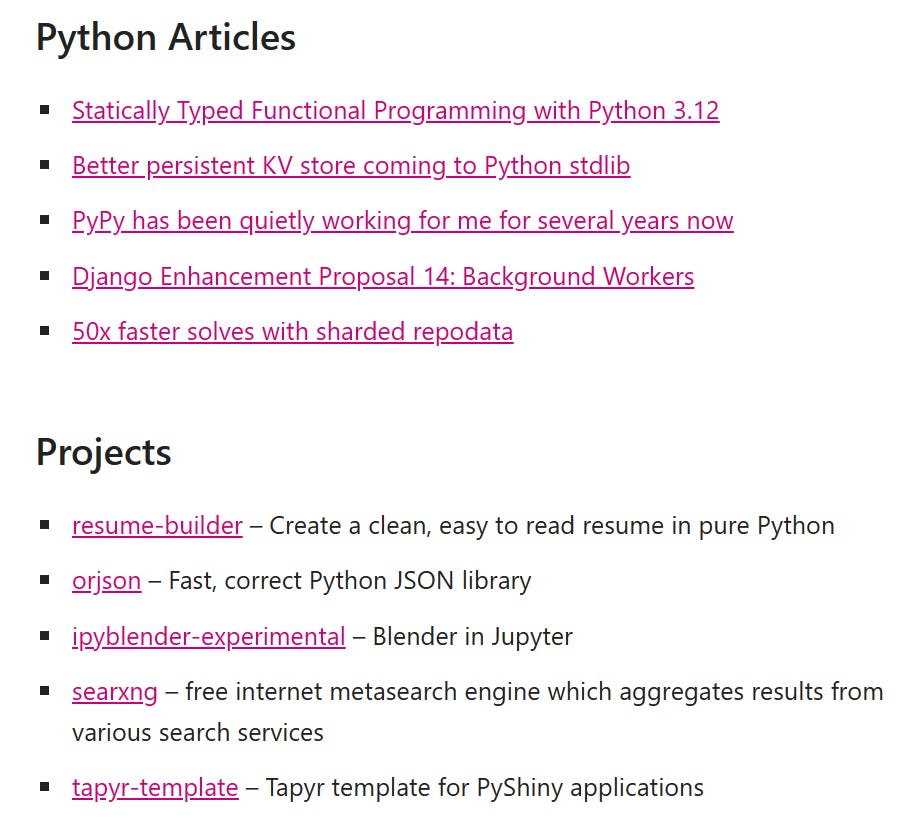This screenshot has width=921, height=827.
Task: Open Better persistent KV store article
Action: click(x=351, y=166)
